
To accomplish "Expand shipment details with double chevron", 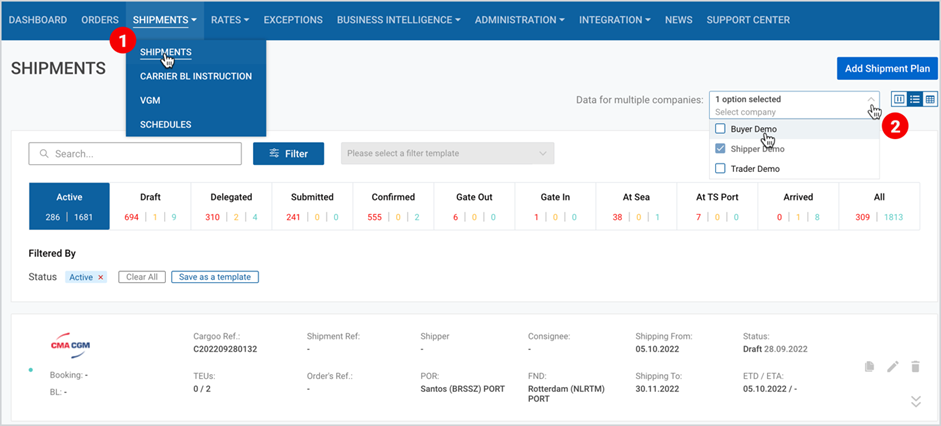I will 916,401.
